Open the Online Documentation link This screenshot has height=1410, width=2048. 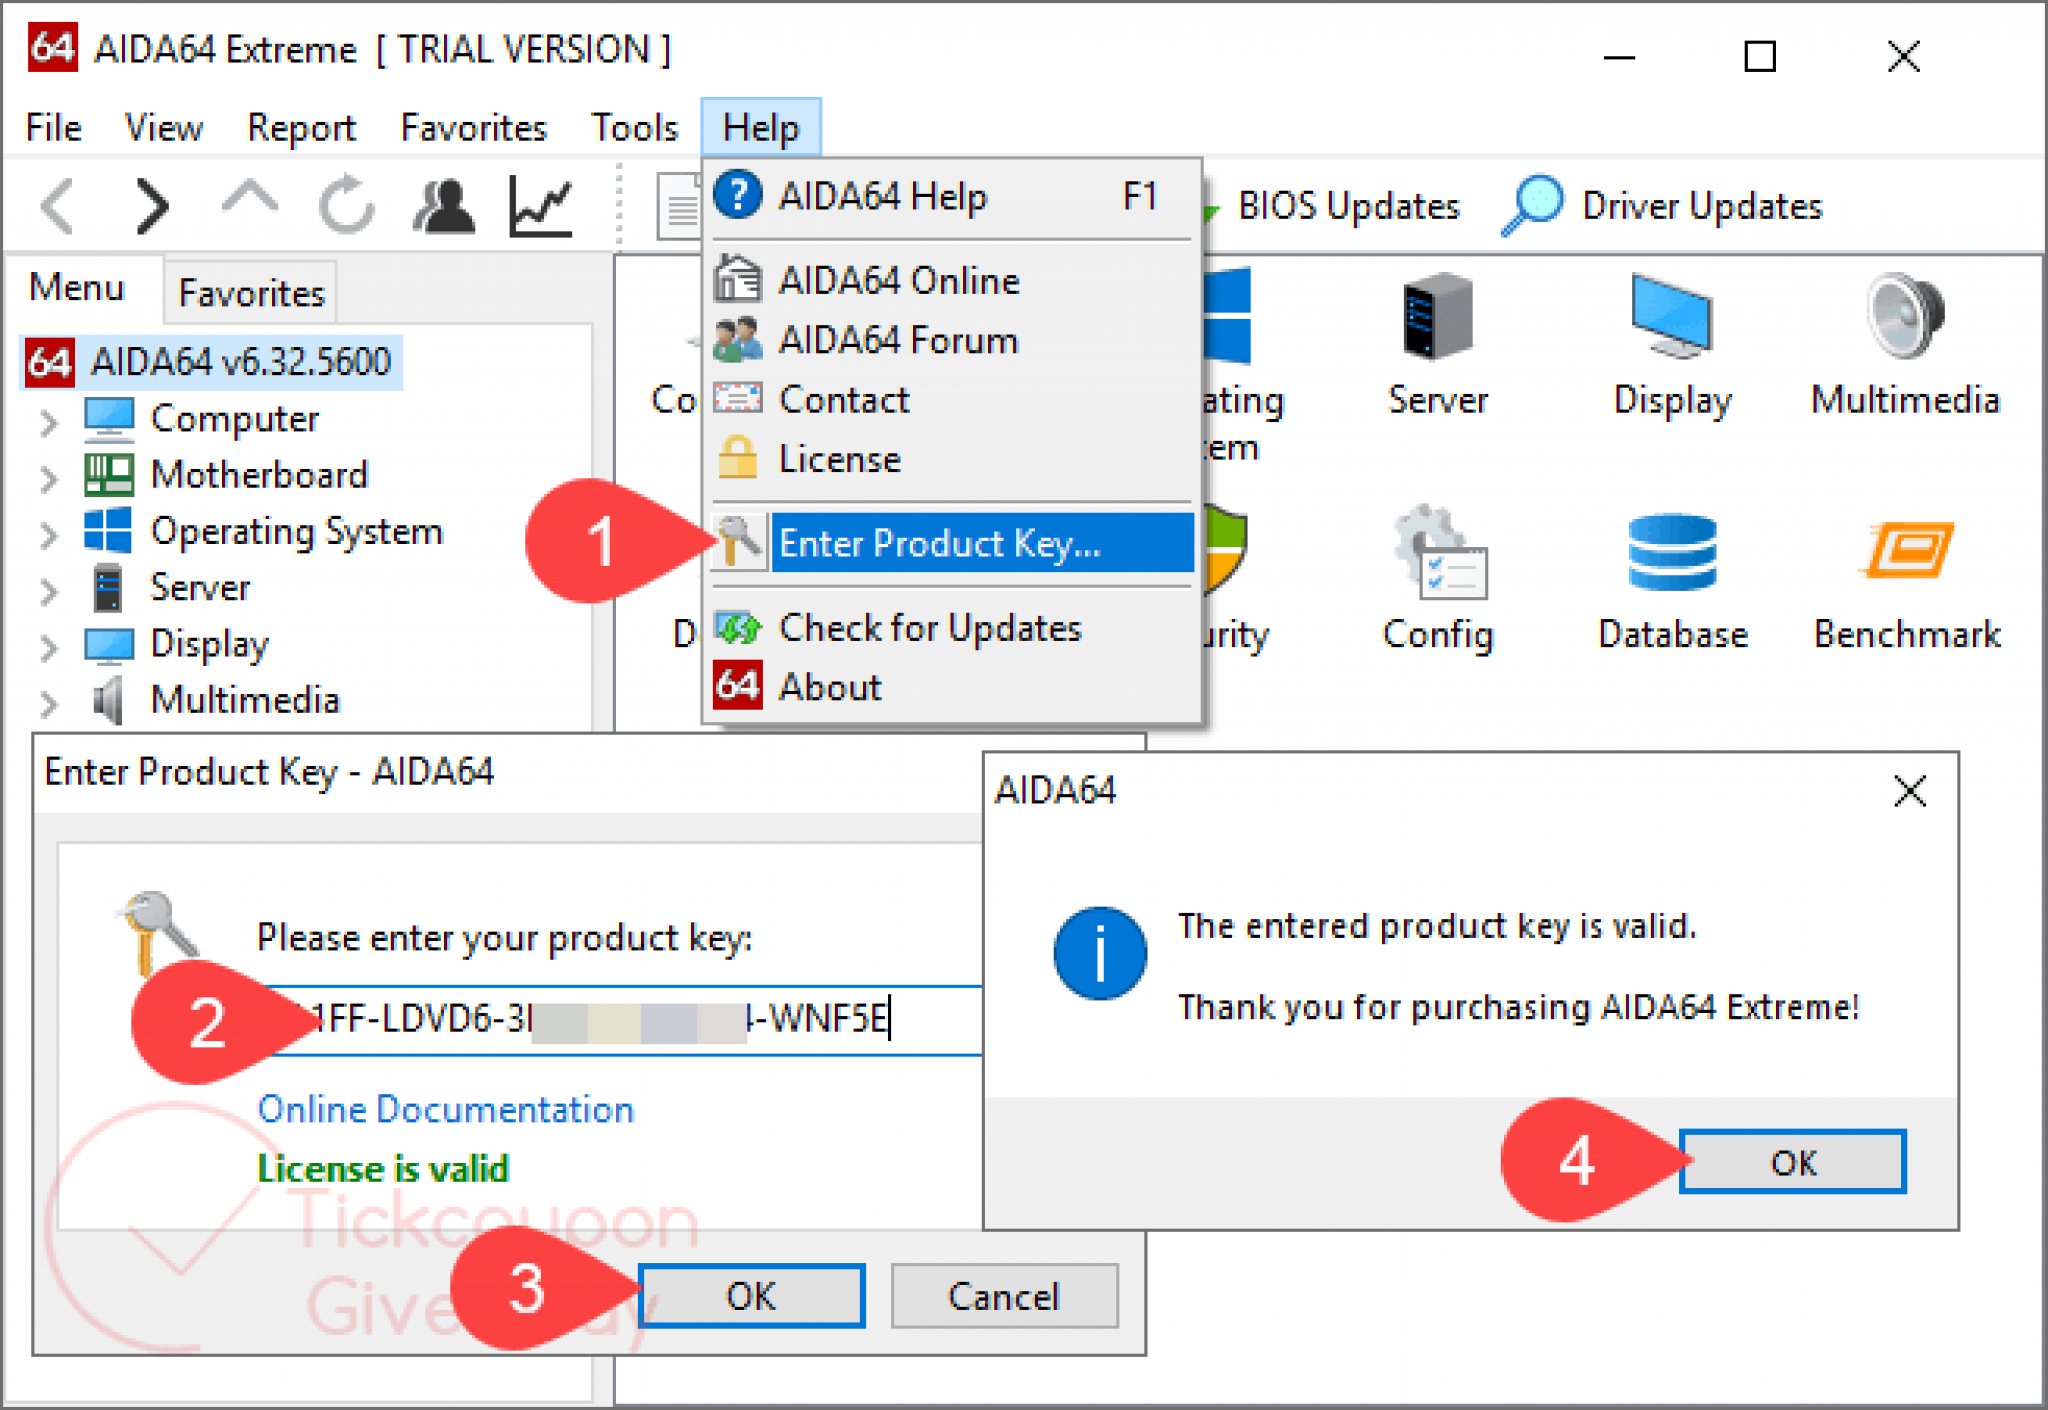pyautogui.click(x=445, y=1109)
